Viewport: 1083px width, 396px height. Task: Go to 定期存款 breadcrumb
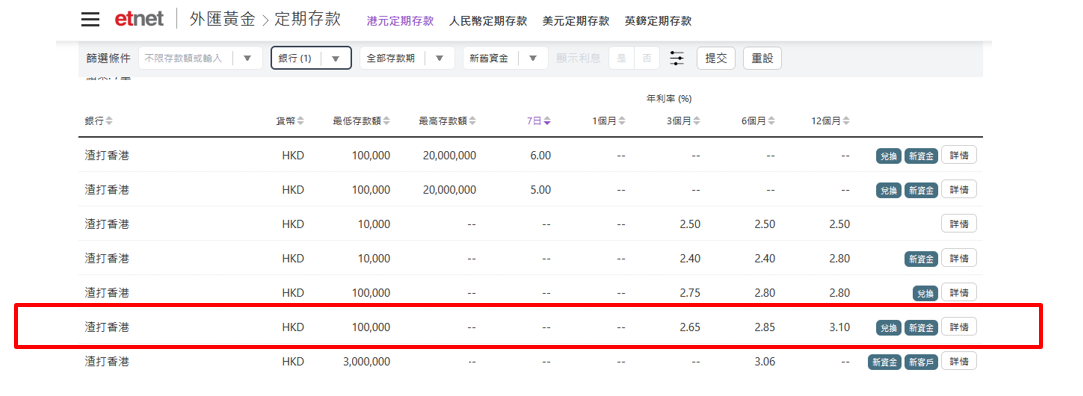tap(307, 19)
